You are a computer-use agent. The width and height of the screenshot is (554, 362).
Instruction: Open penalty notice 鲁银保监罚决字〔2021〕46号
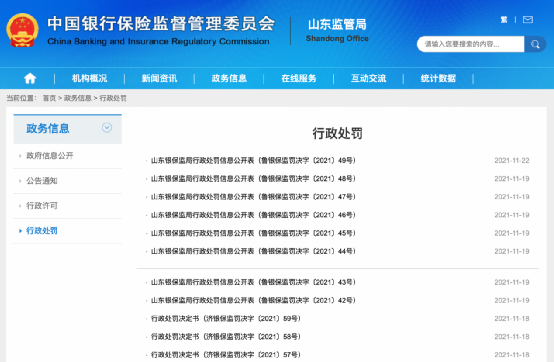pyautogui.click(x=253, y=215)
